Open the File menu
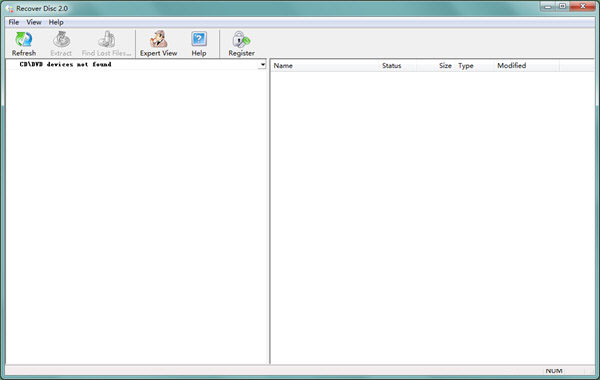This screenshot has height=380, width=600. click(14, 22)
